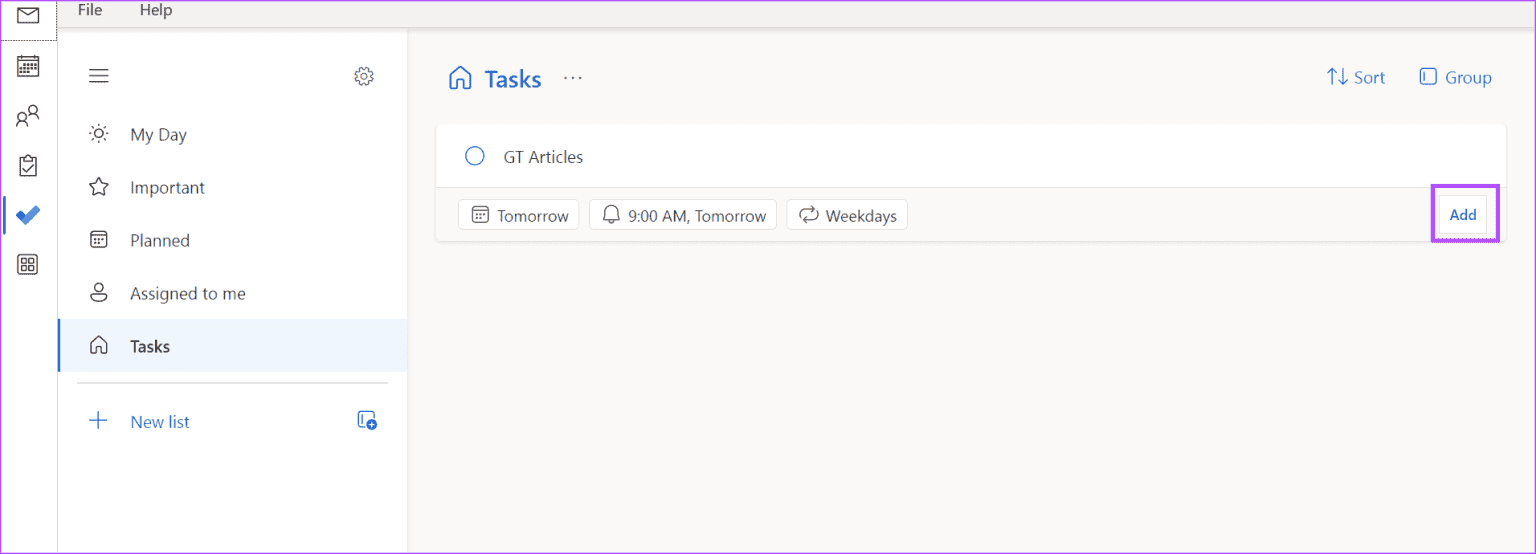Screen dimensions: 1536x554
Task: Change the Weekdays repeat setting
Action: 847,215
